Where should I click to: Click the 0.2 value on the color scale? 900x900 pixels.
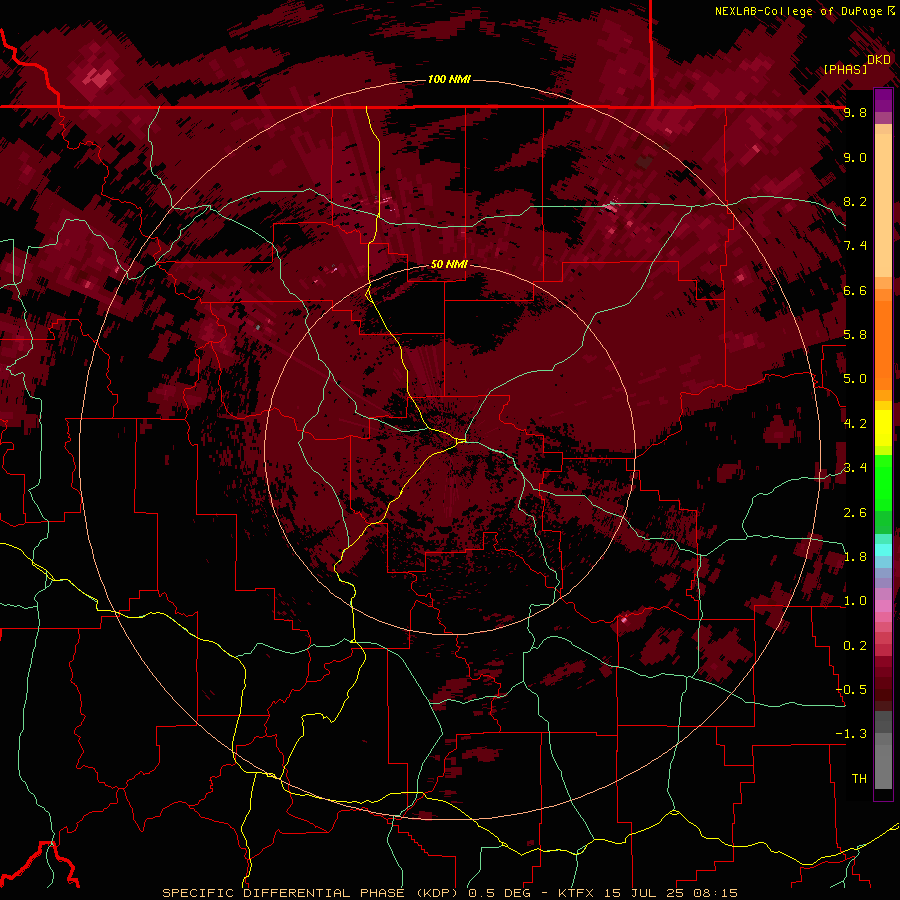pyautogui.click(x=855, y=645)
